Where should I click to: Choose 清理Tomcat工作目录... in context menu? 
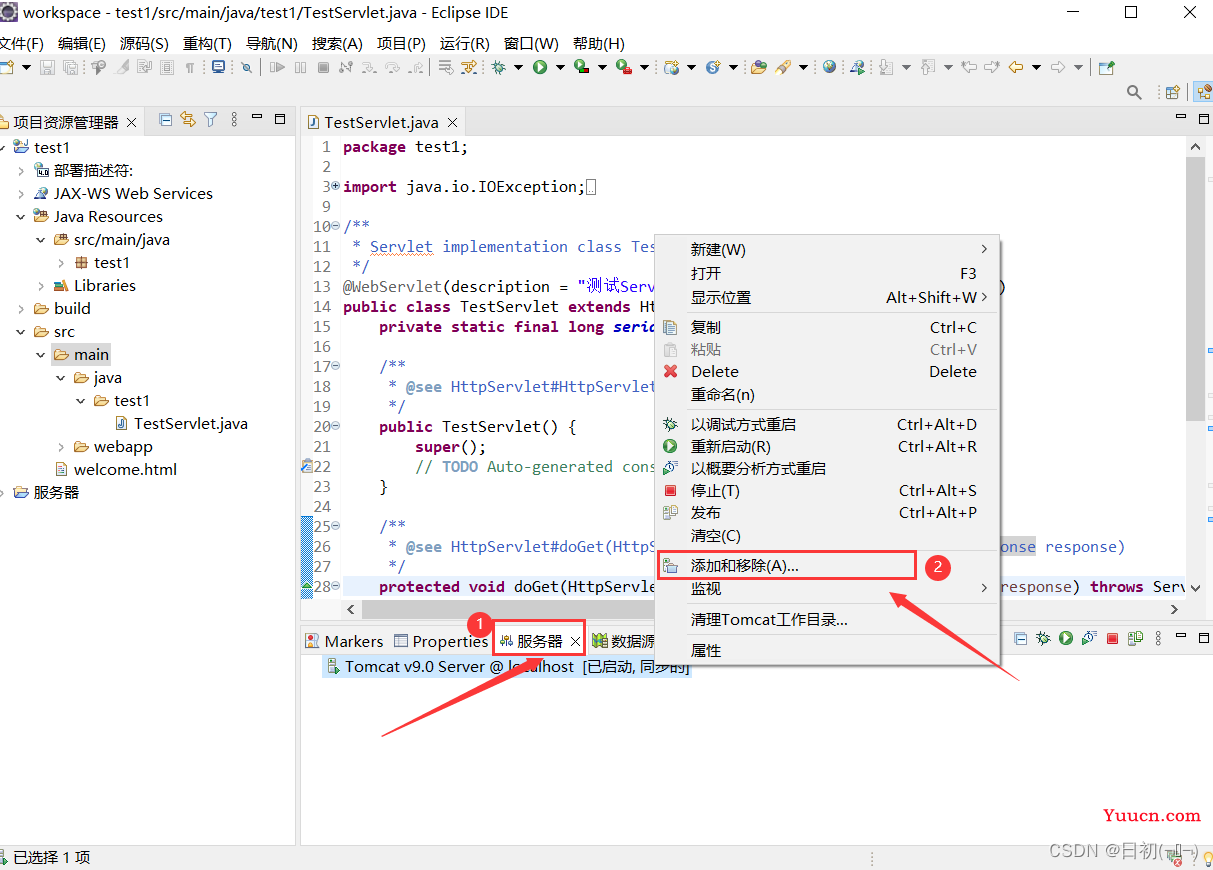coord(827,620)
